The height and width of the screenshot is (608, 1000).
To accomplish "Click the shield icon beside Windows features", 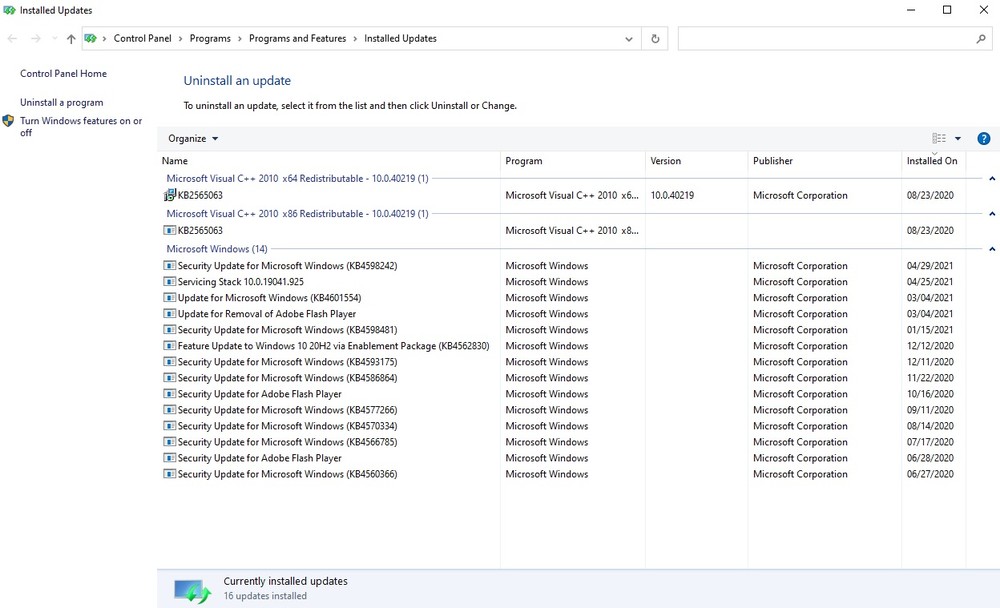I will [8, 121].
